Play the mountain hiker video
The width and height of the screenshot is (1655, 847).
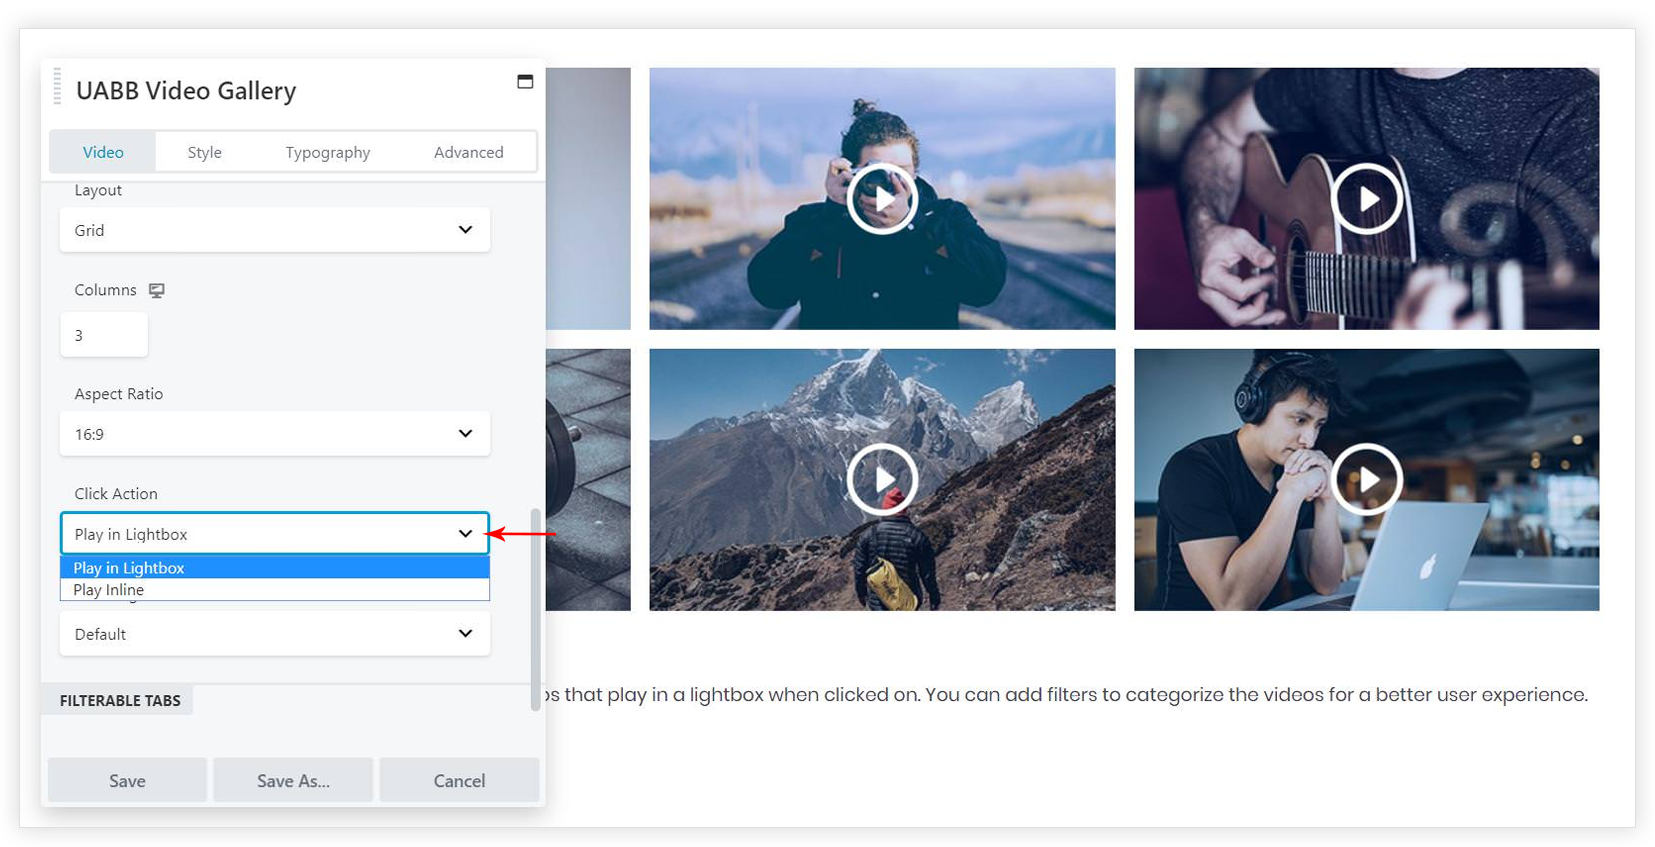[x=882, y=480]
